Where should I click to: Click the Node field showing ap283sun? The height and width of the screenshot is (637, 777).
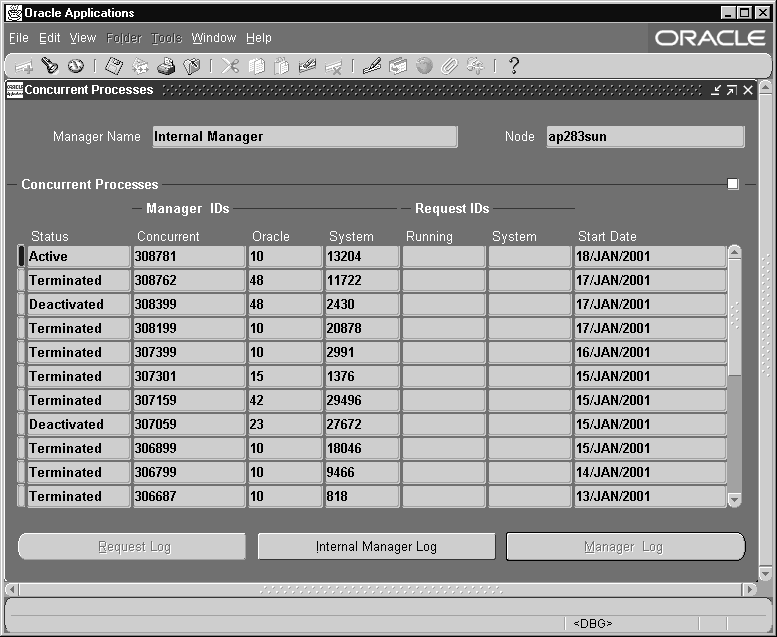[x=645, y=136]
